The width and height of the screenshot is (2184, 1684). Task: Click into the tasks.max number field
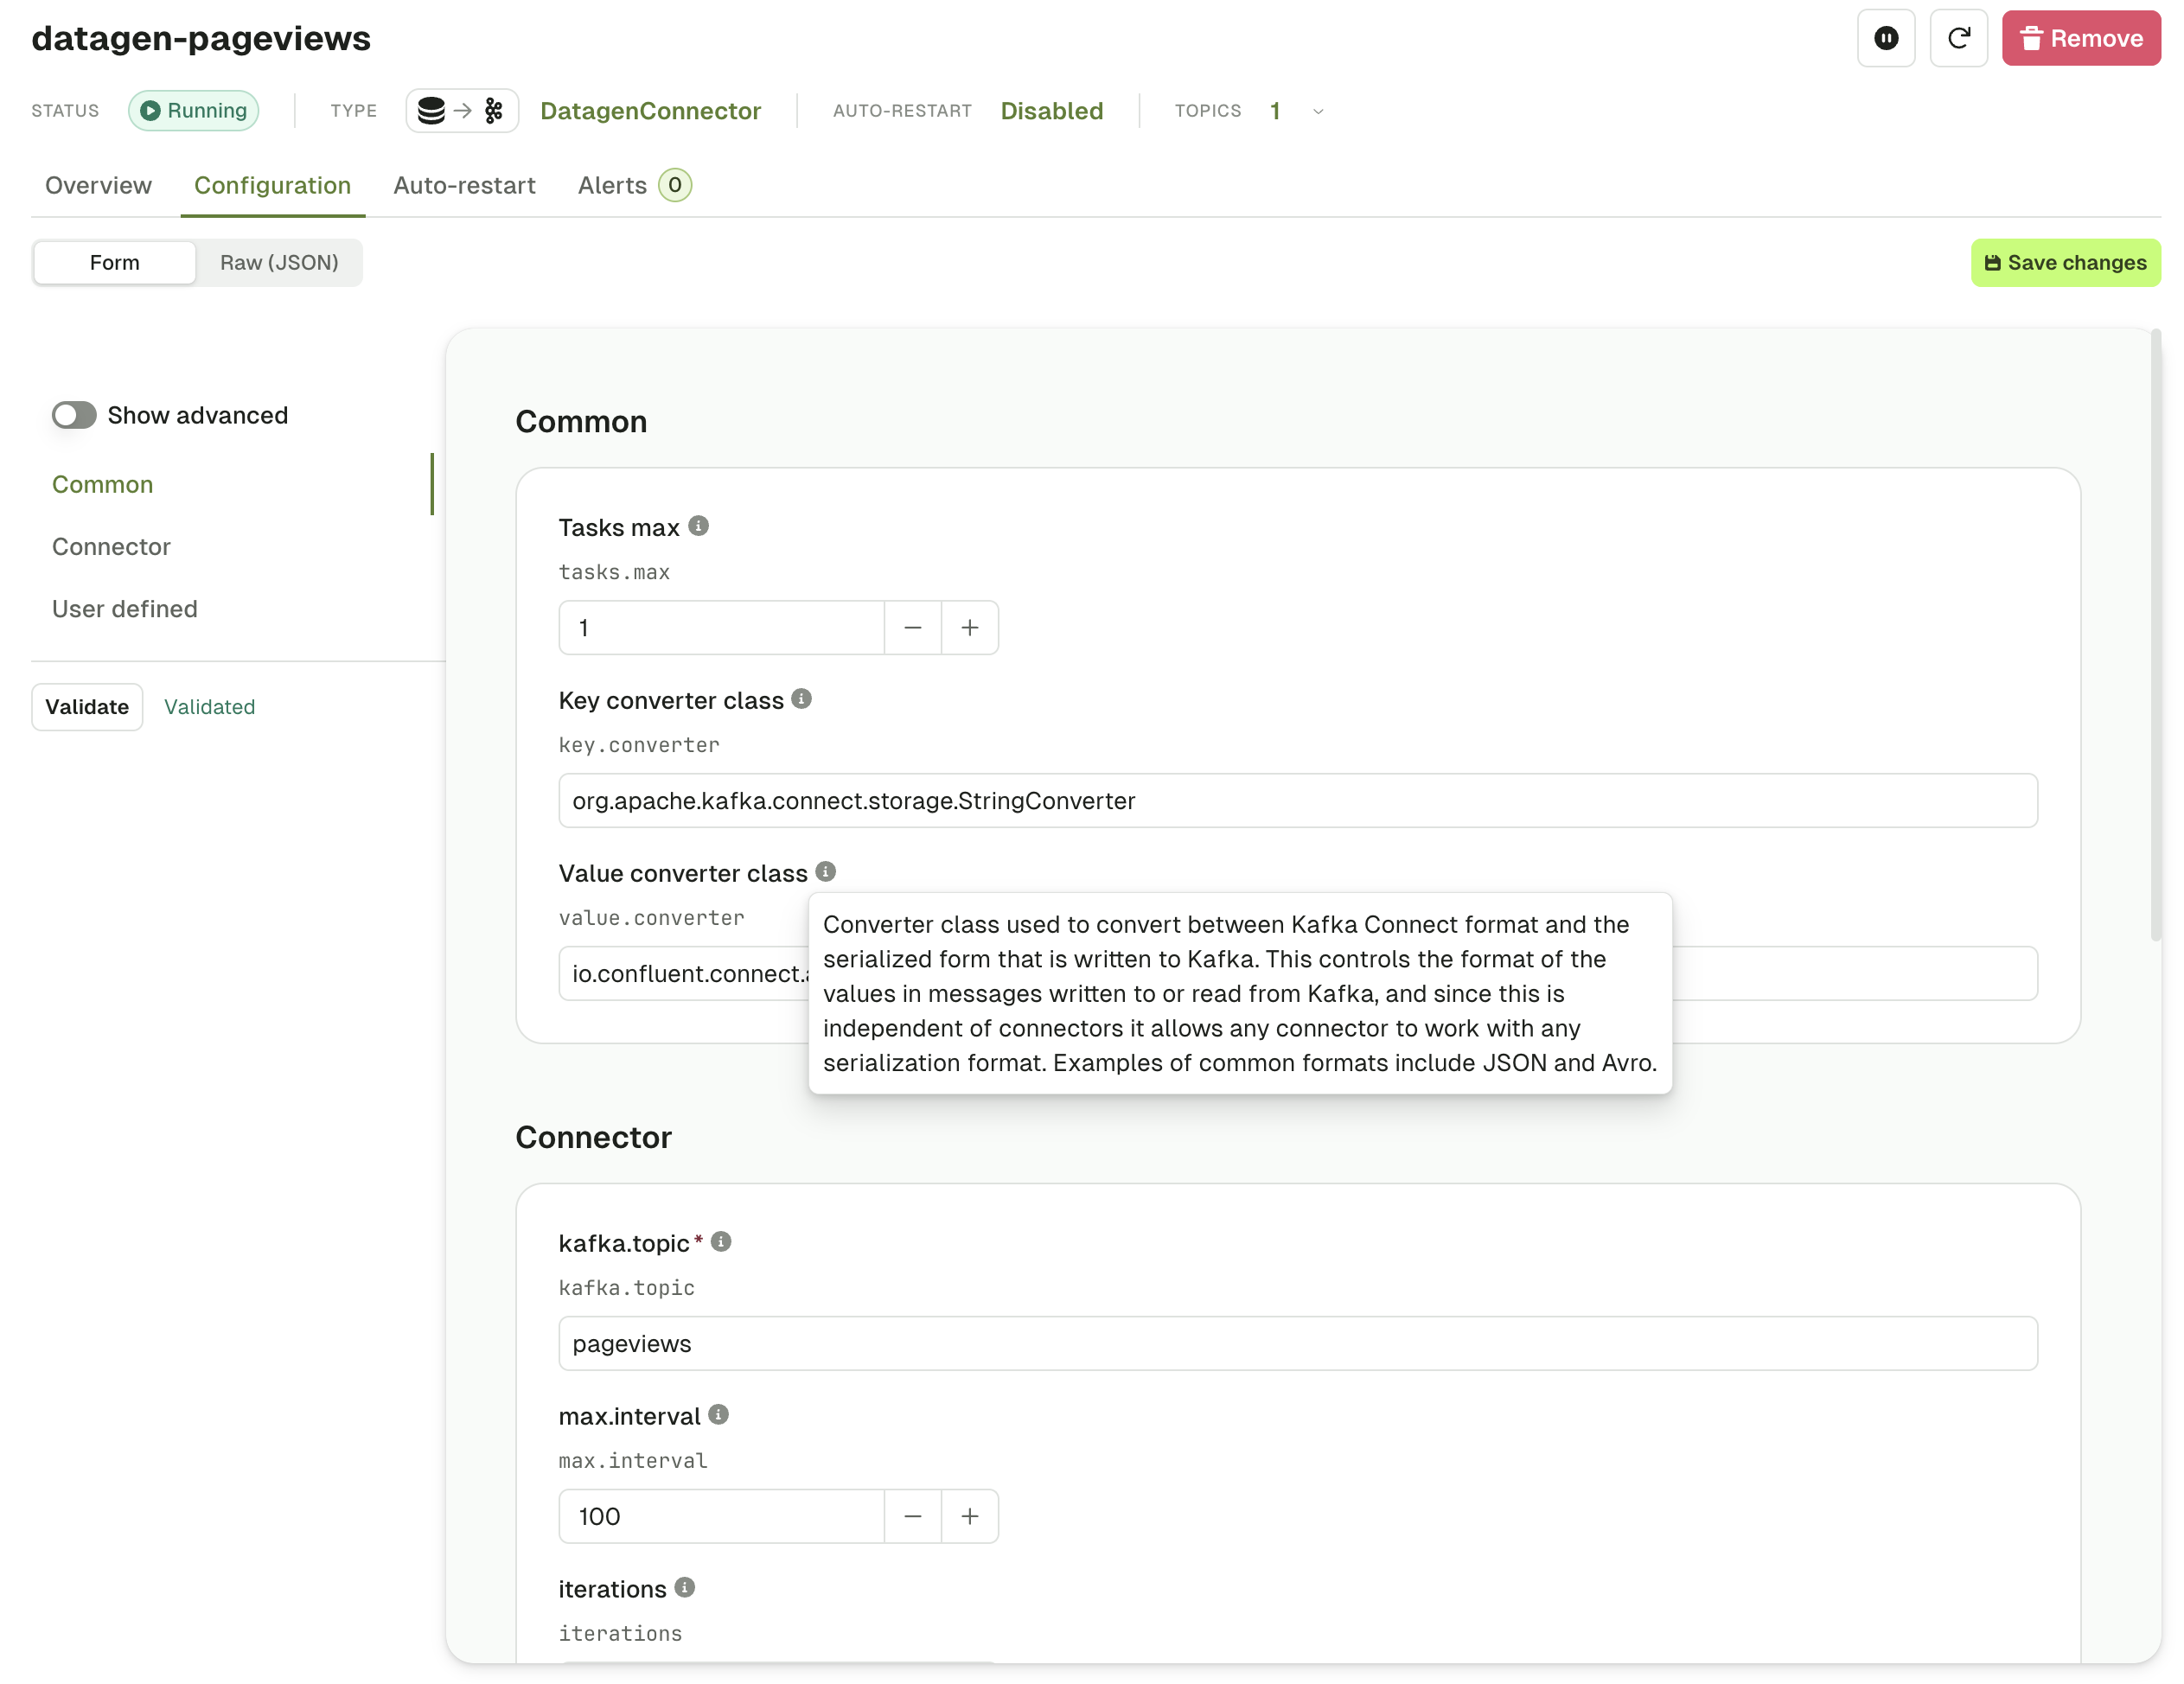click(721, 627)
